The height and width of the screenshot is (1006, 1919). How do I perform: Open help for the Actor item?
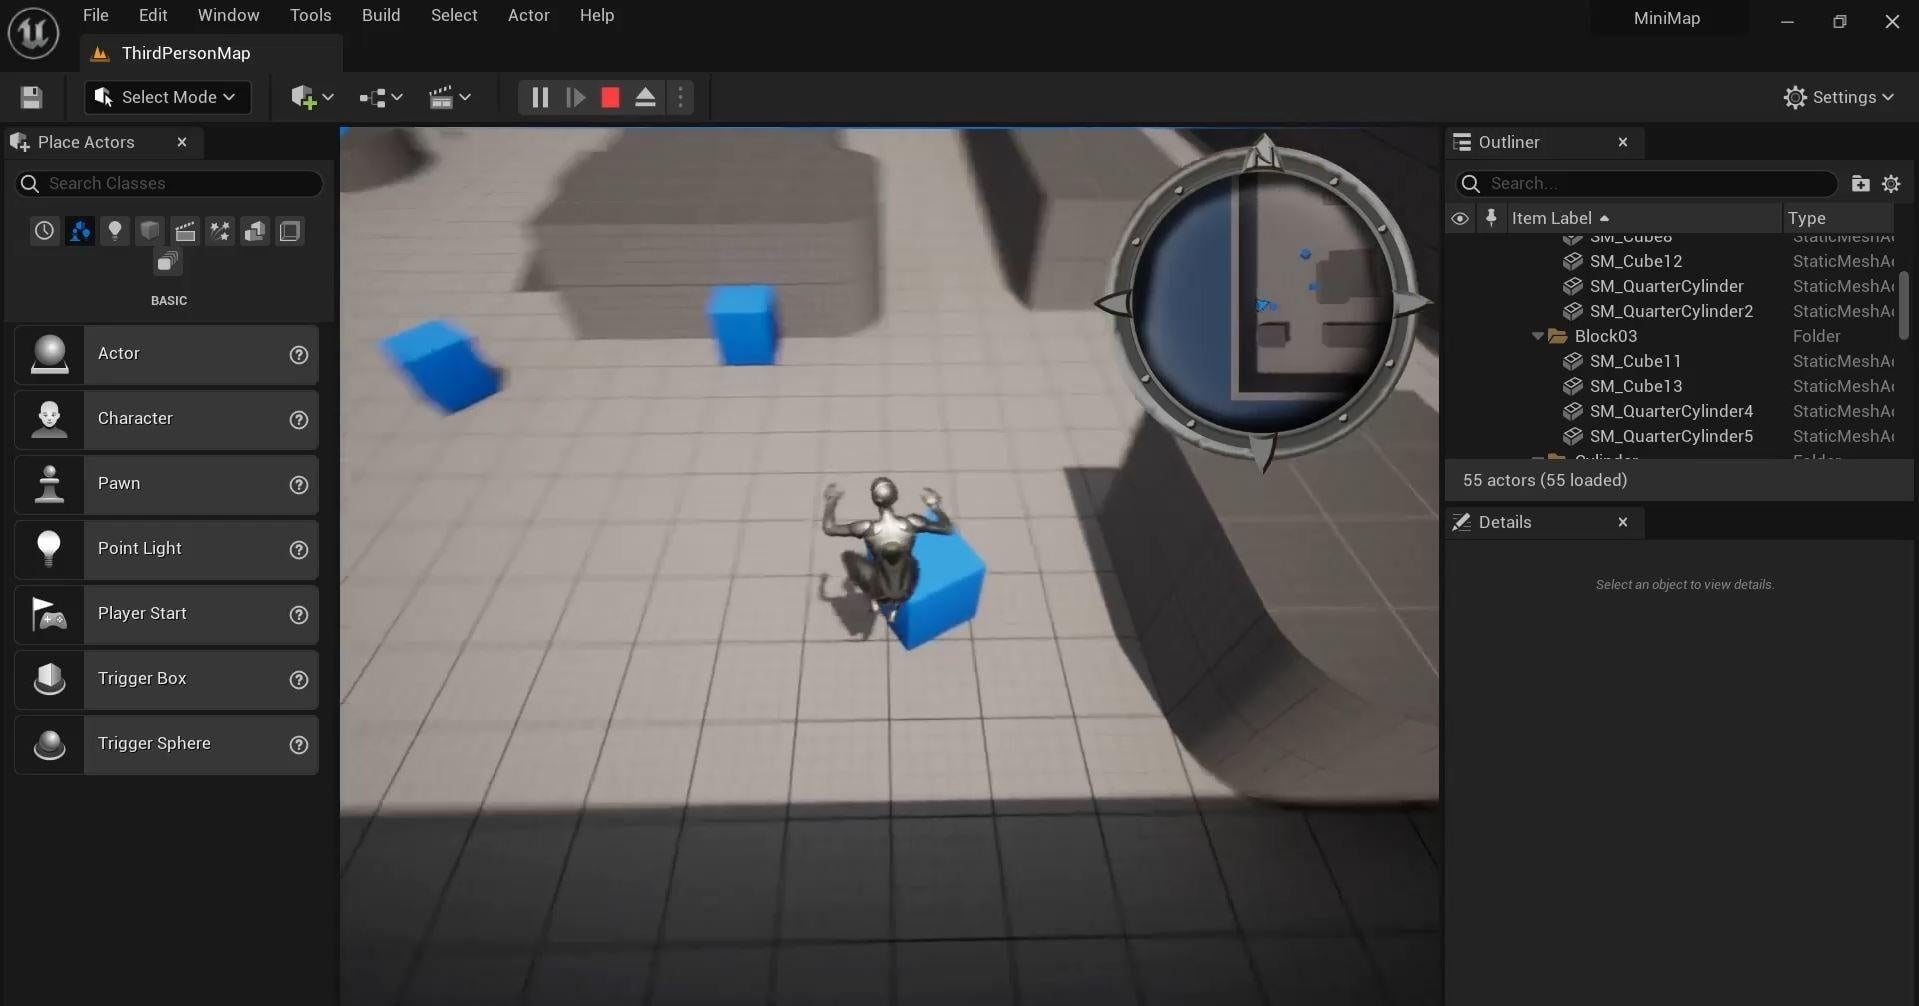298,354
